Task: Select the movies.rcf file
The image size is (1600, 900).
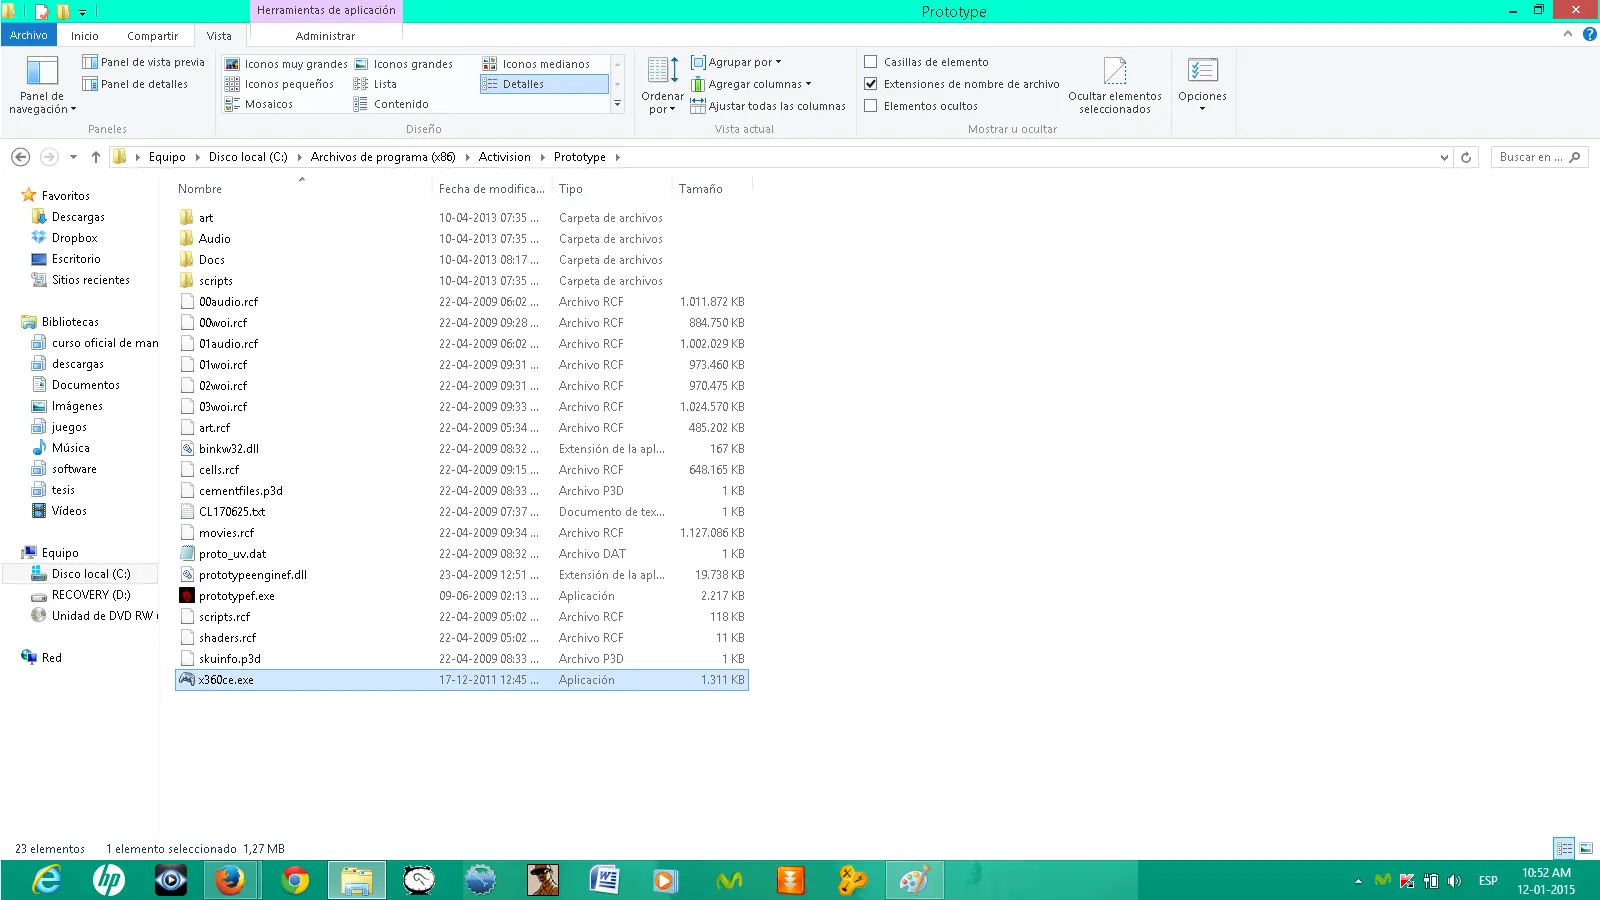Action: (x=226, y=533)
